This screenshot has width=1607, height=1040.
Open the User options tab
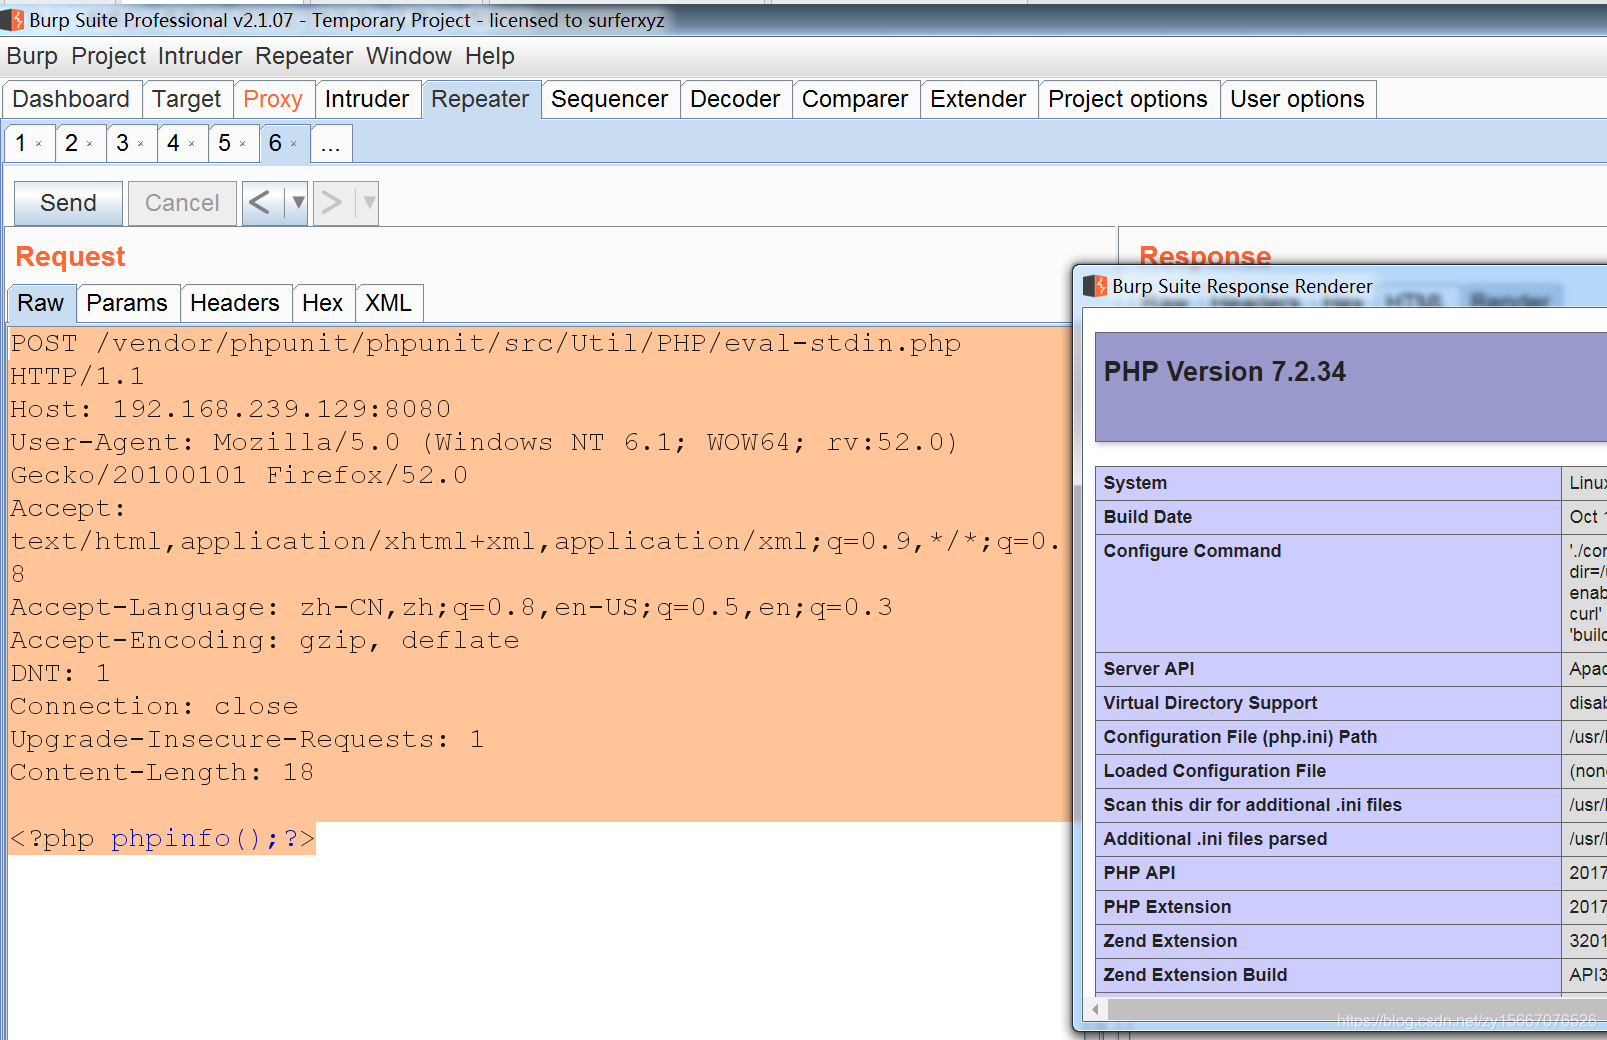(x=1297, y=99)
